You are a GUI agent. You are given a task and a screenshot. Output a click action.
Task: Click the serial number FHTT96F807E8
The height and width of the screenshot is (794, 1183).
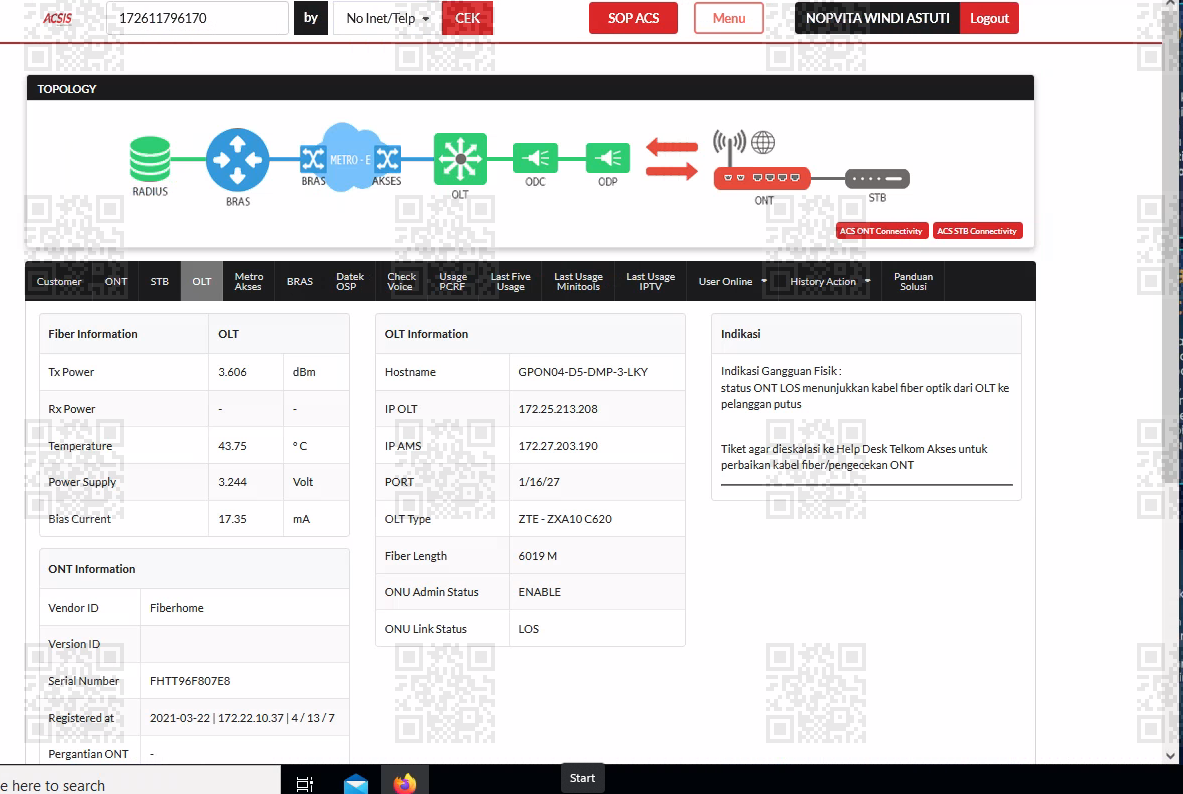(x=189, y=681)
